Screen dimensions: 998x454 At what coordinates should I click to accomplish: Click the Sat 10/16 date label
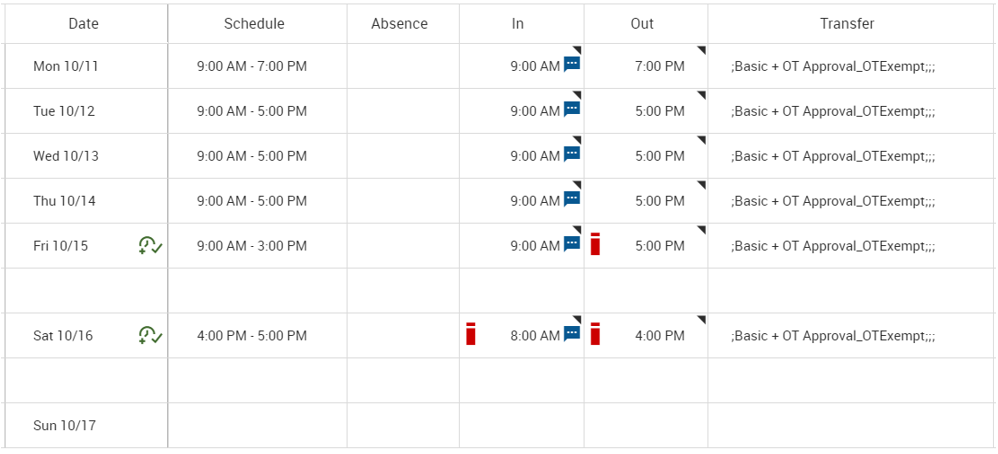[x=63, y=336]
